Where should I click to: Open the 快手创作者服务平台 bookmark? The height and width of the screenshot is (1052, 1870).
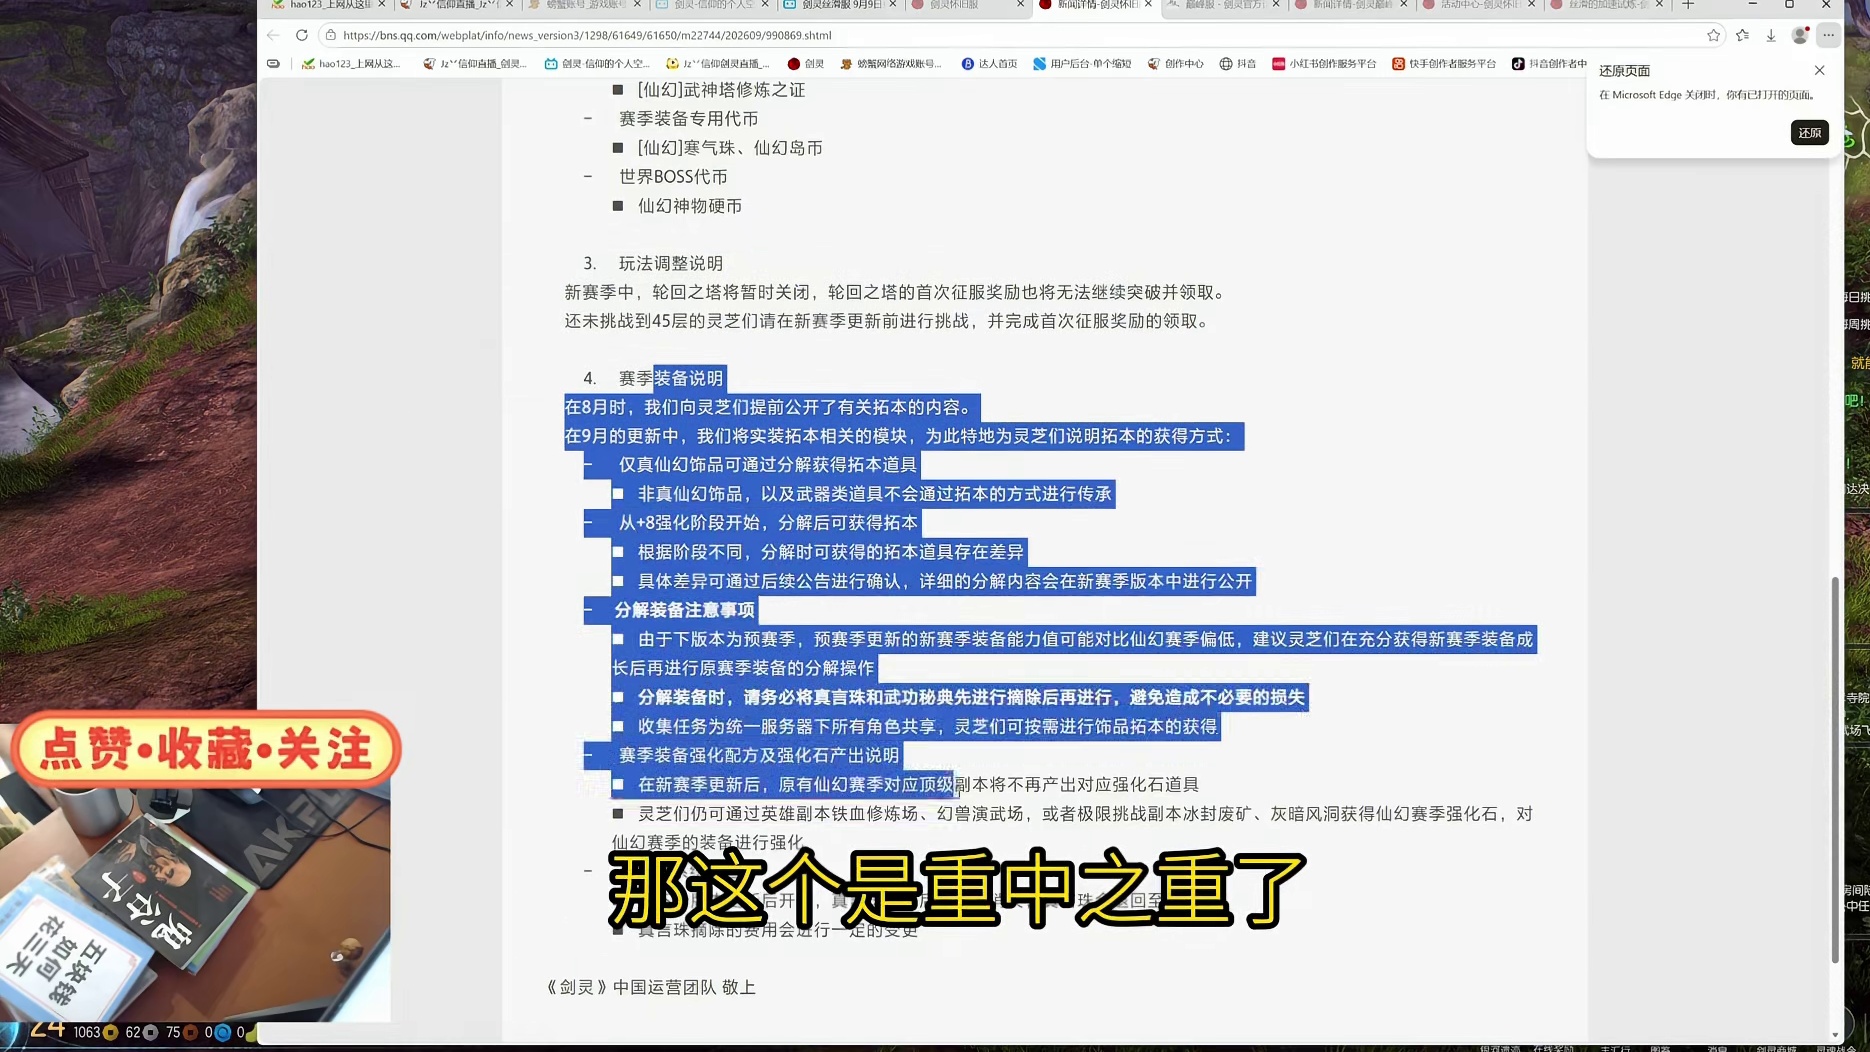[x=1444, y=63]
